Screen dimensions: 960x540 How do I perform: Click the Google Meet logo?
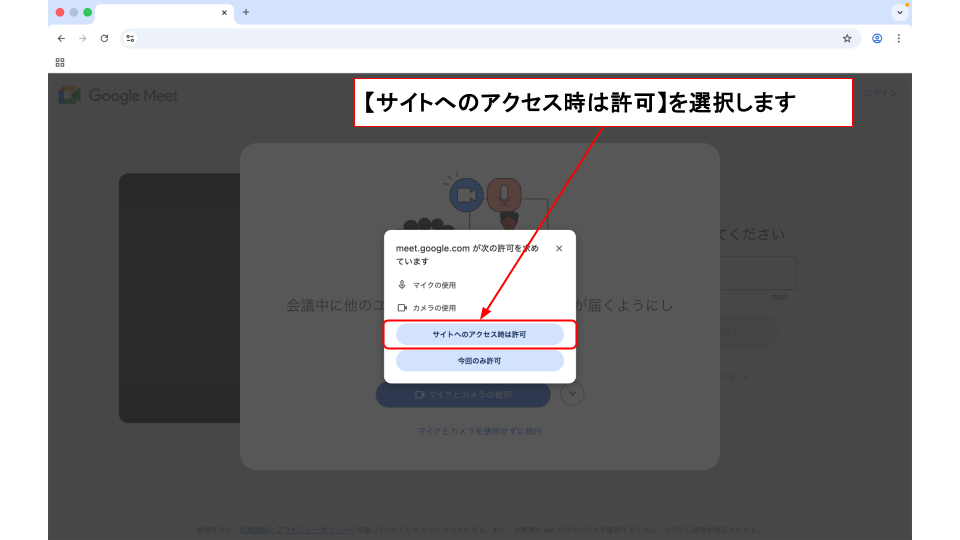pos(118,96)
